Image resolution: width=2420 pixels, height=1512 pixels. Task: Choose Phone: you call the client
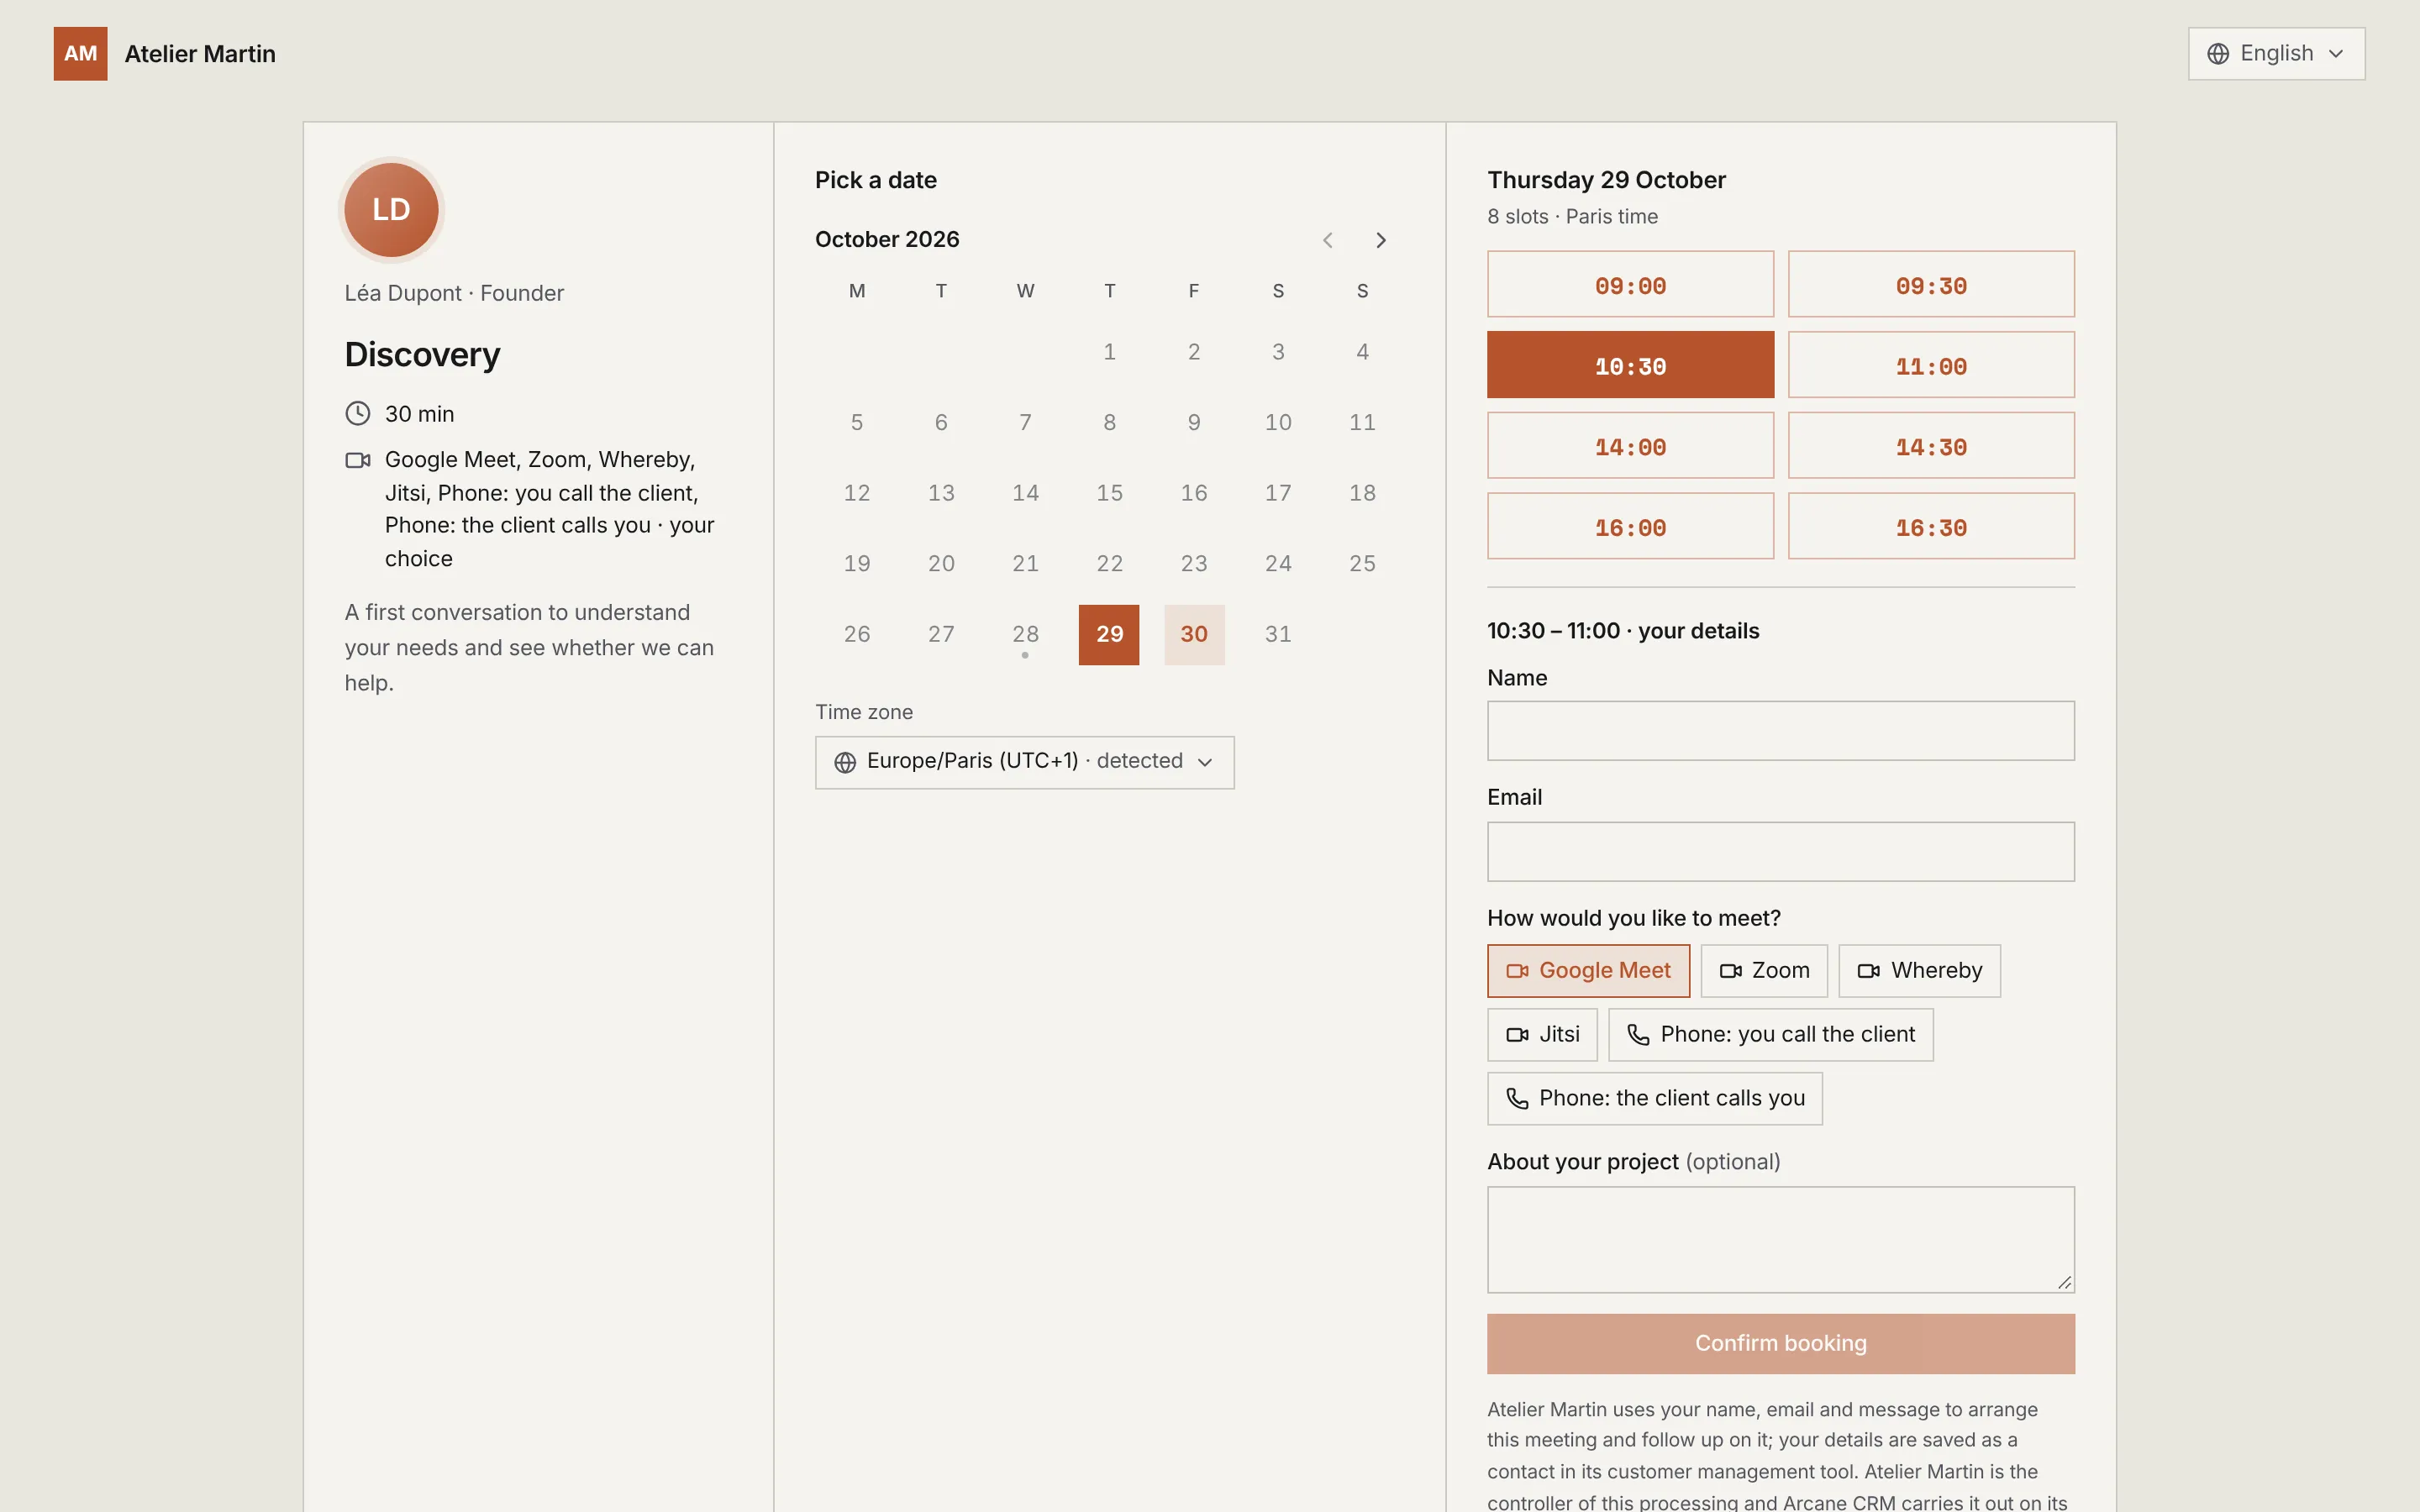(1770, 1034)
